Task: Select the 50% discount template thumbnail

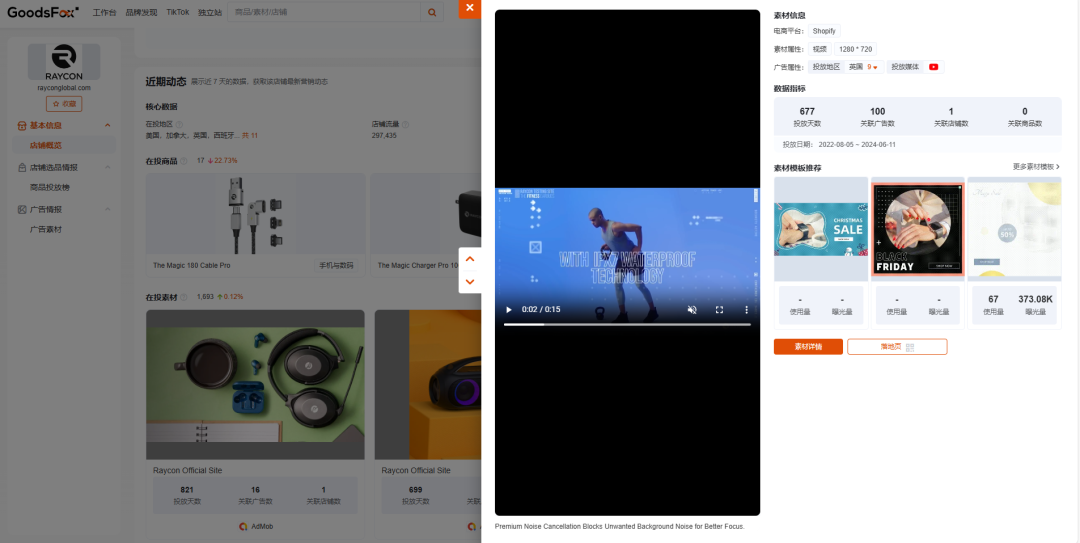Action: tap(1015, 229)
